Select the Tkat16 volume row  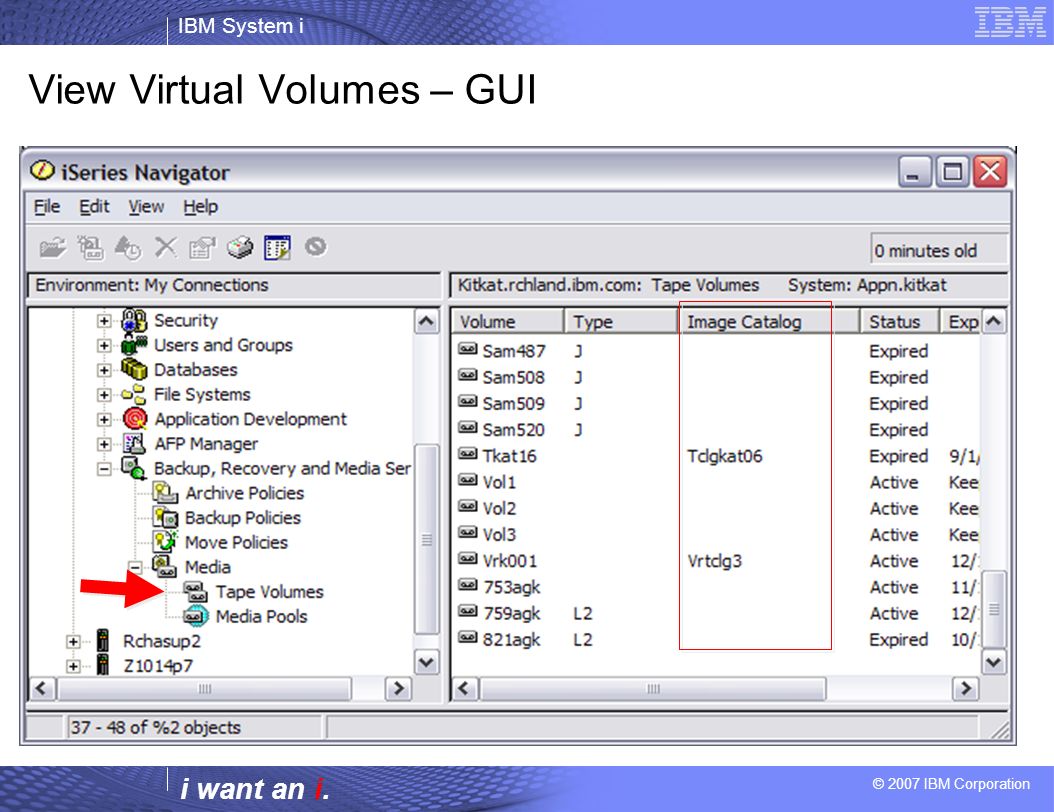click(x=718, y=456)
